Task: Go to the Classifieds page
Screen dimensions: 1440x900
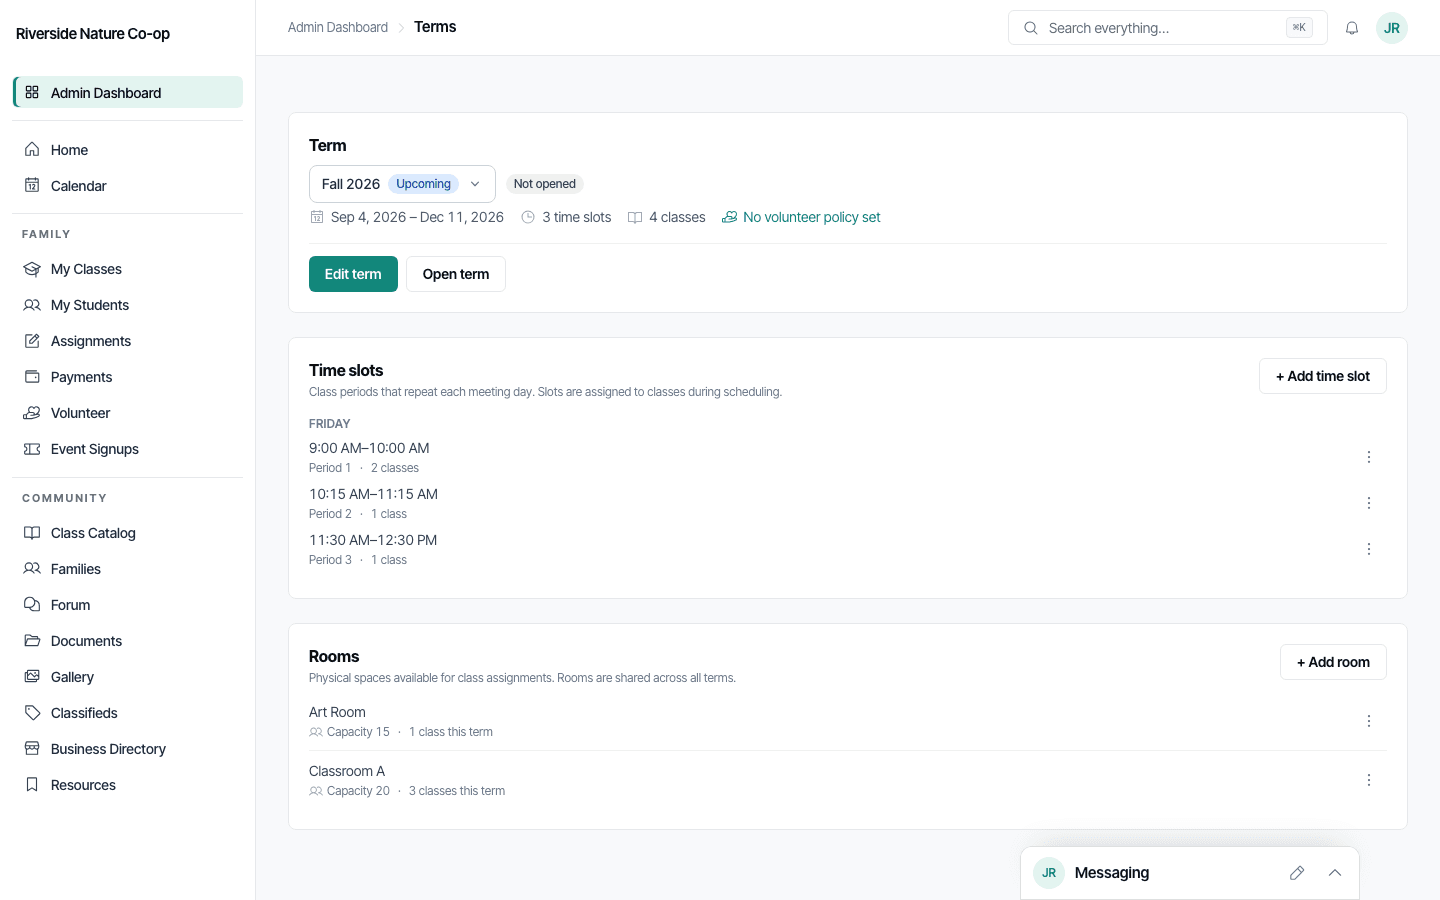Action: [128, 713]
